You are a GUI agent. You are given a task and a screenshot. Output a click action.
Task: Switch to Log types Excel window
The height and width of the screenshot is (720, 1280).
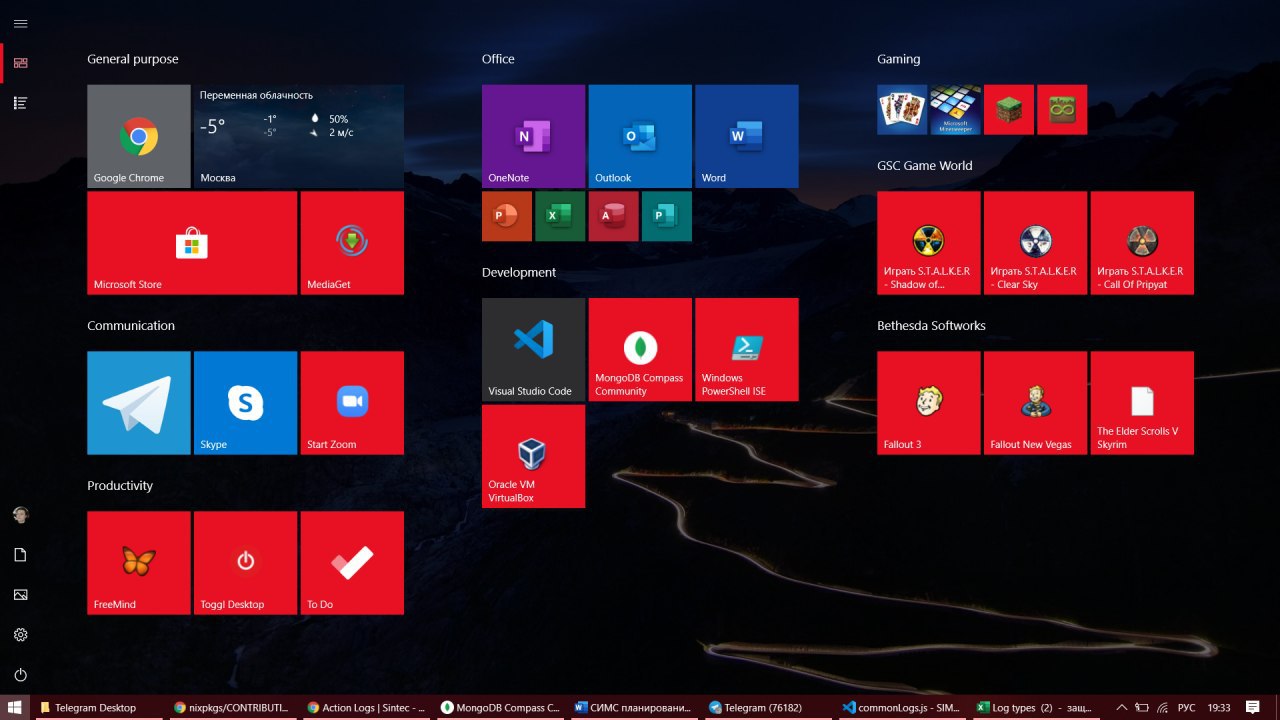pyautogui.click(x=1036, y=707)
